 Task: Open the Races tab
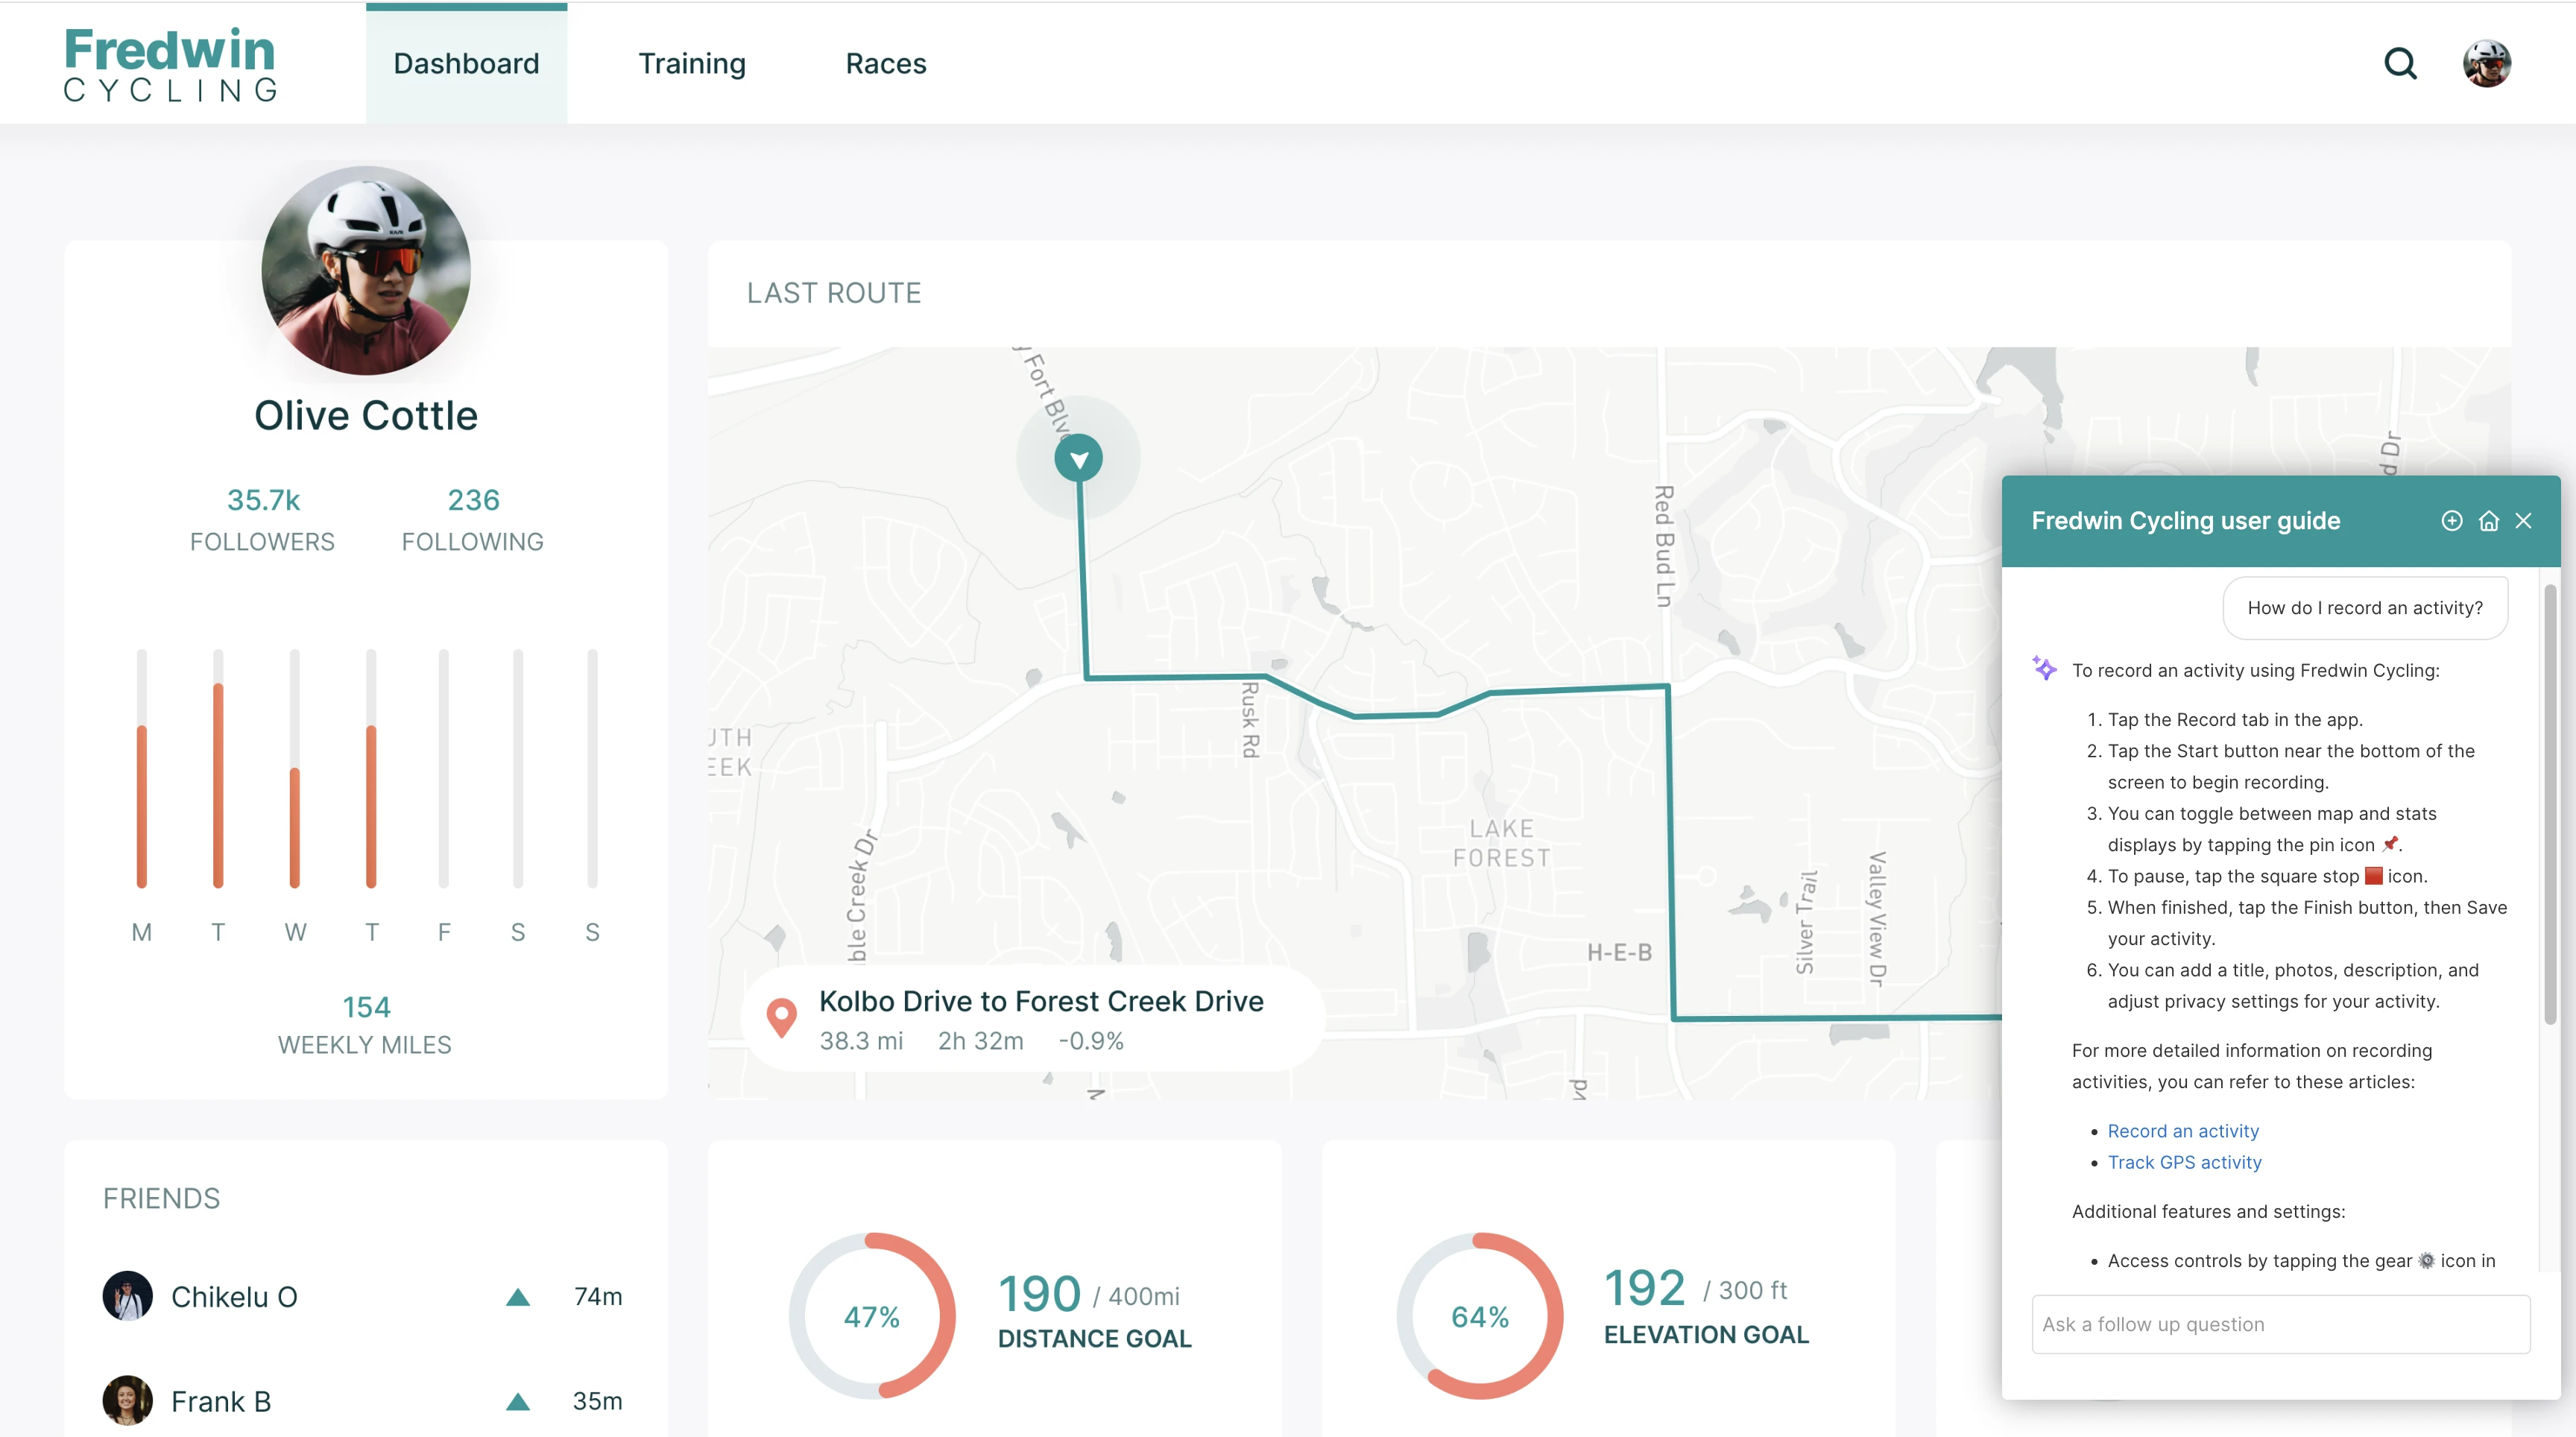coord(885,64)
